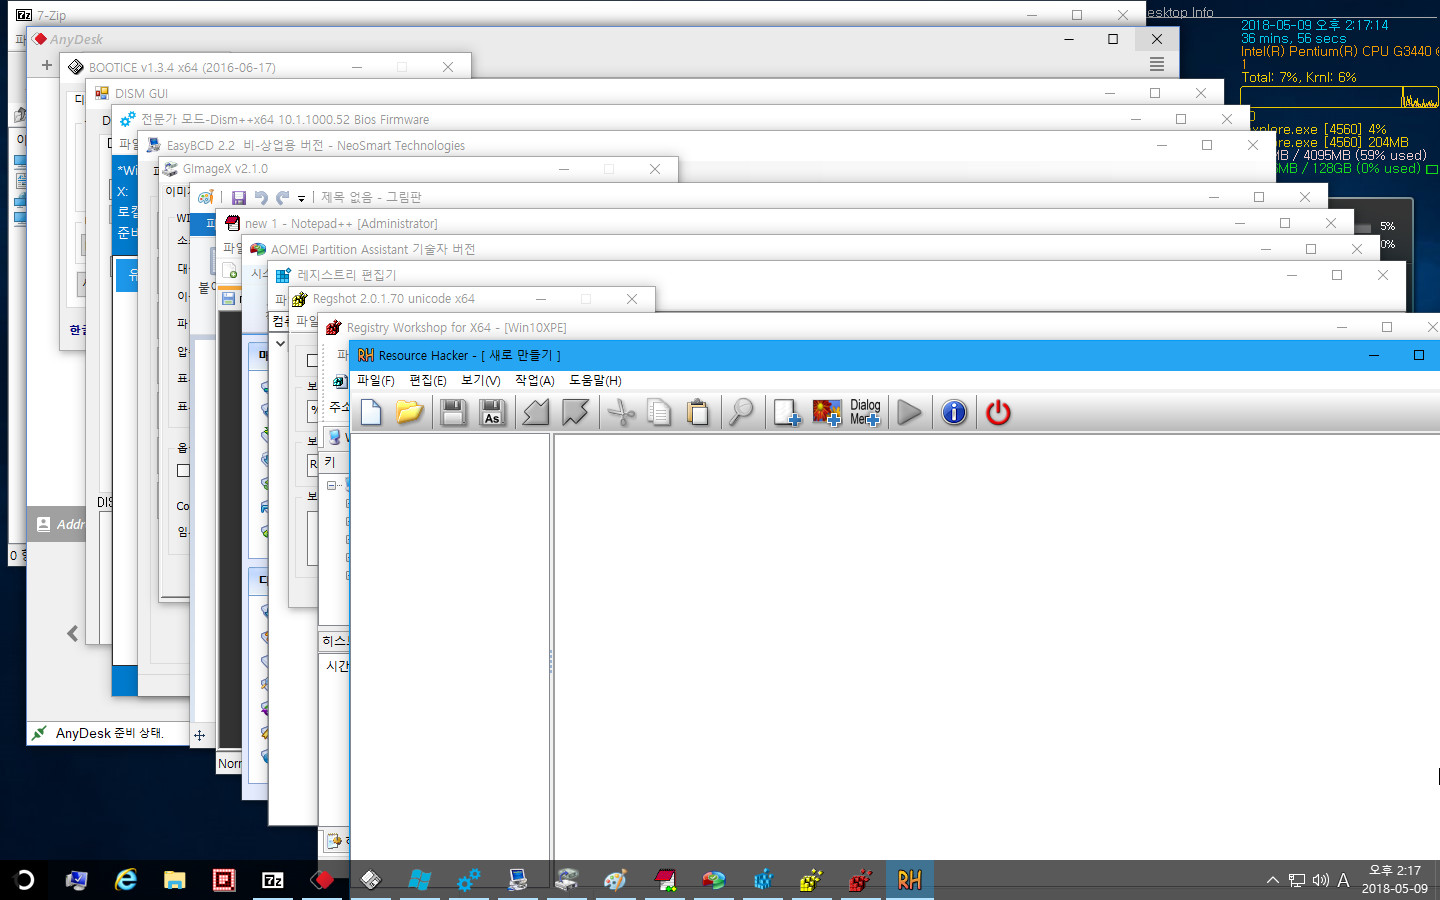Image resolution: width=1440 pixels, height=900 pixels.
Task: Bring the GImageX v2.1.0 window to the front by its title
Action: point(225,169)
